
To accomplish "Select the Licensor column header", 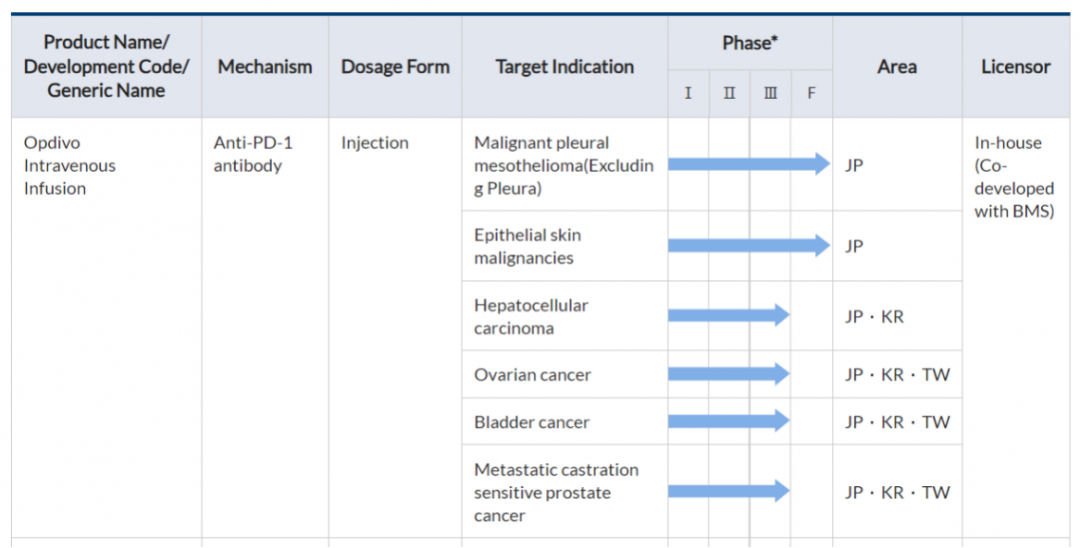I will point(1016,67).
